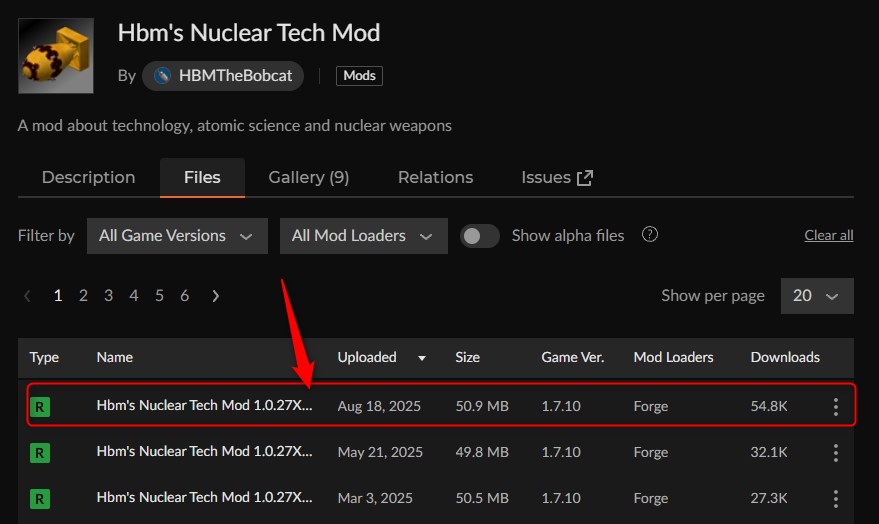Click the Mod Loaders column header
Viewport: 879px width, 524px height.
point(673,358)
